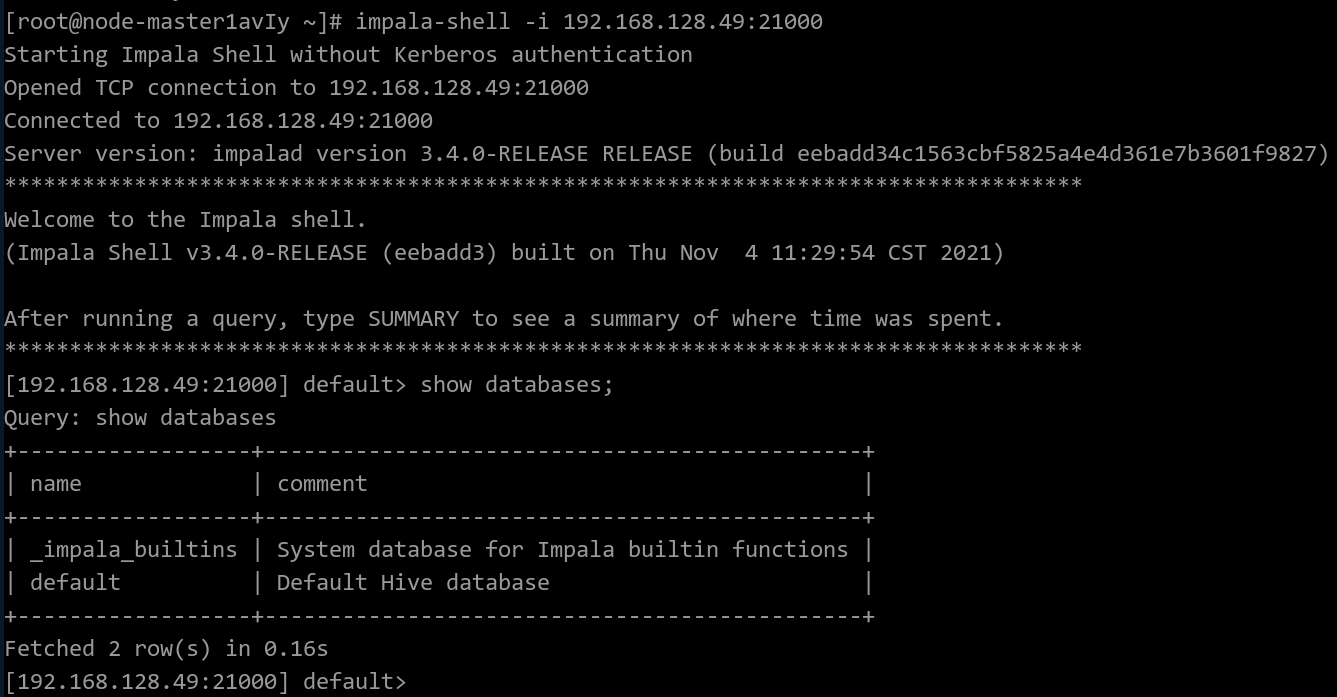Click the 'Fetched 2 row(s)' result line
The width and height of the screenshot is (1337, 697).
(166, 648)
